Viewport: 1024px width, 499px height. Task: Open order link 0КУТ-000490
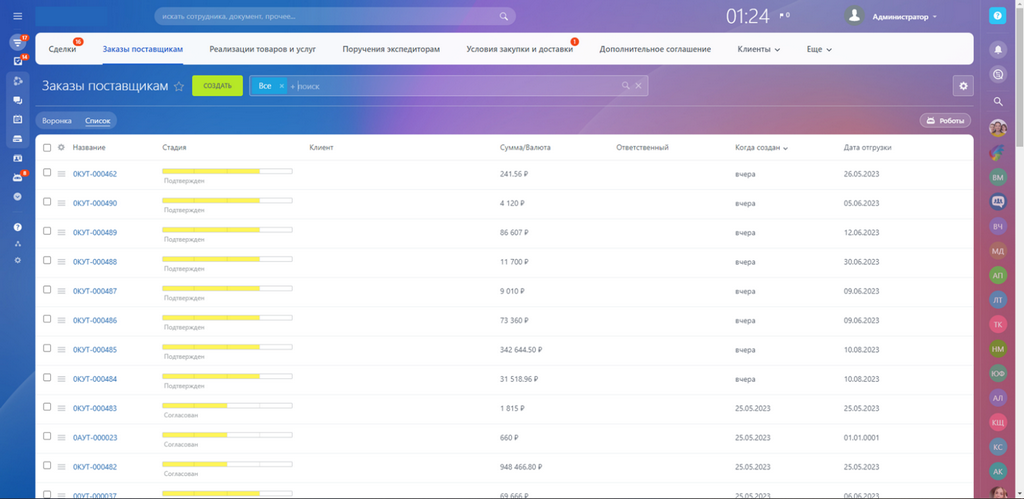pos(95,203)
